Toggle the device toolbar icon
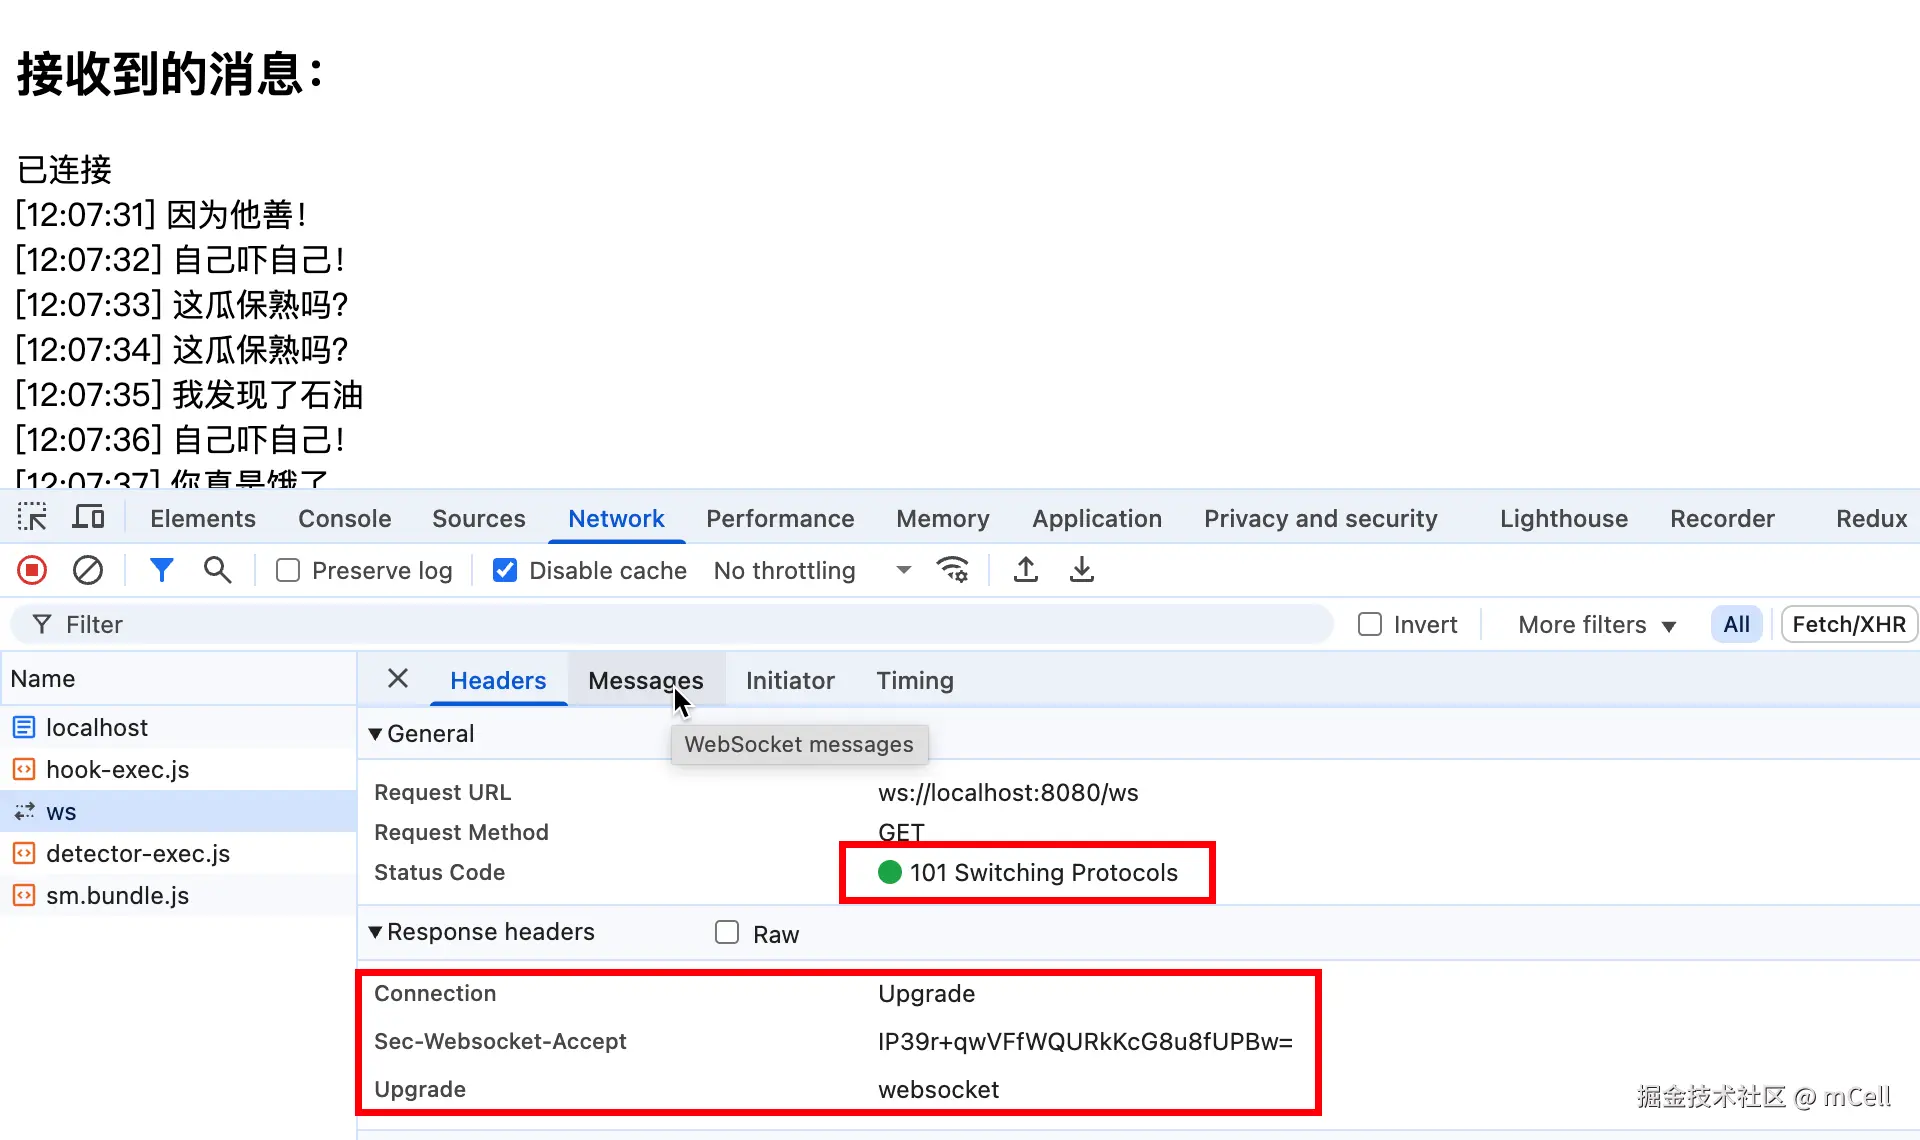 coord(88,517)
